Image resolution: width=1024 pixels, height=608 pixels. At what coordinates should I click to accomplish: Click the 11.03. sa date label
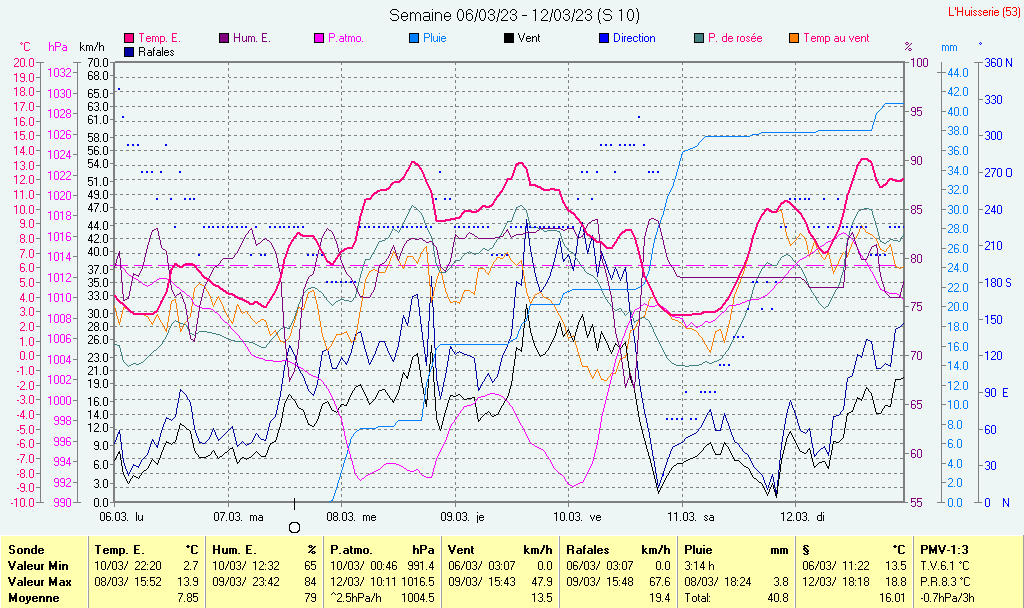[x=691, y=517]
